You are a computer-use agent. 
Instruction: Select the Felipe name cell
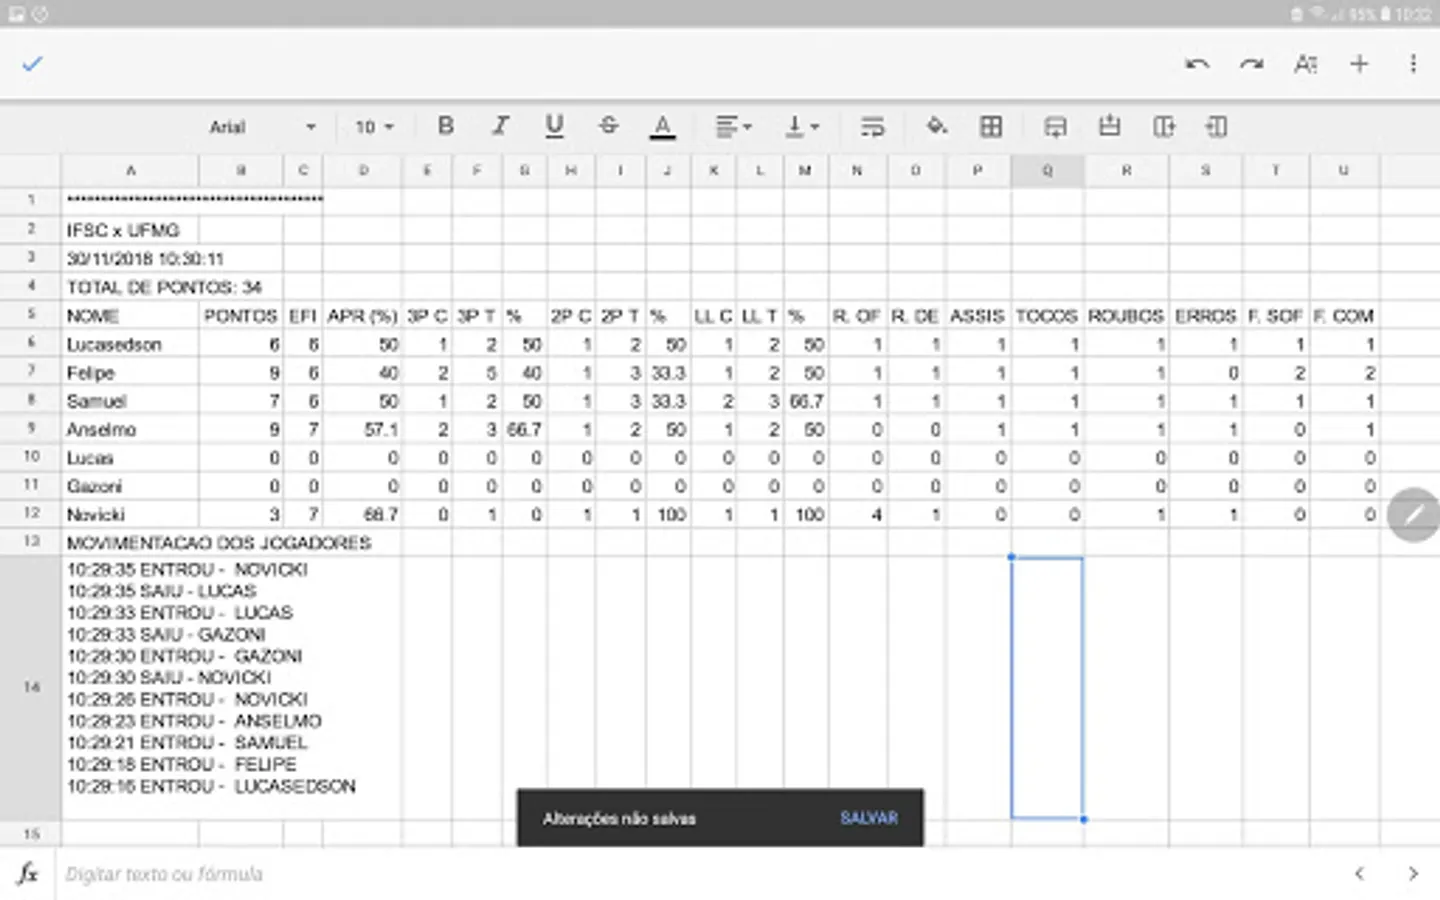(x=130, y=373)
